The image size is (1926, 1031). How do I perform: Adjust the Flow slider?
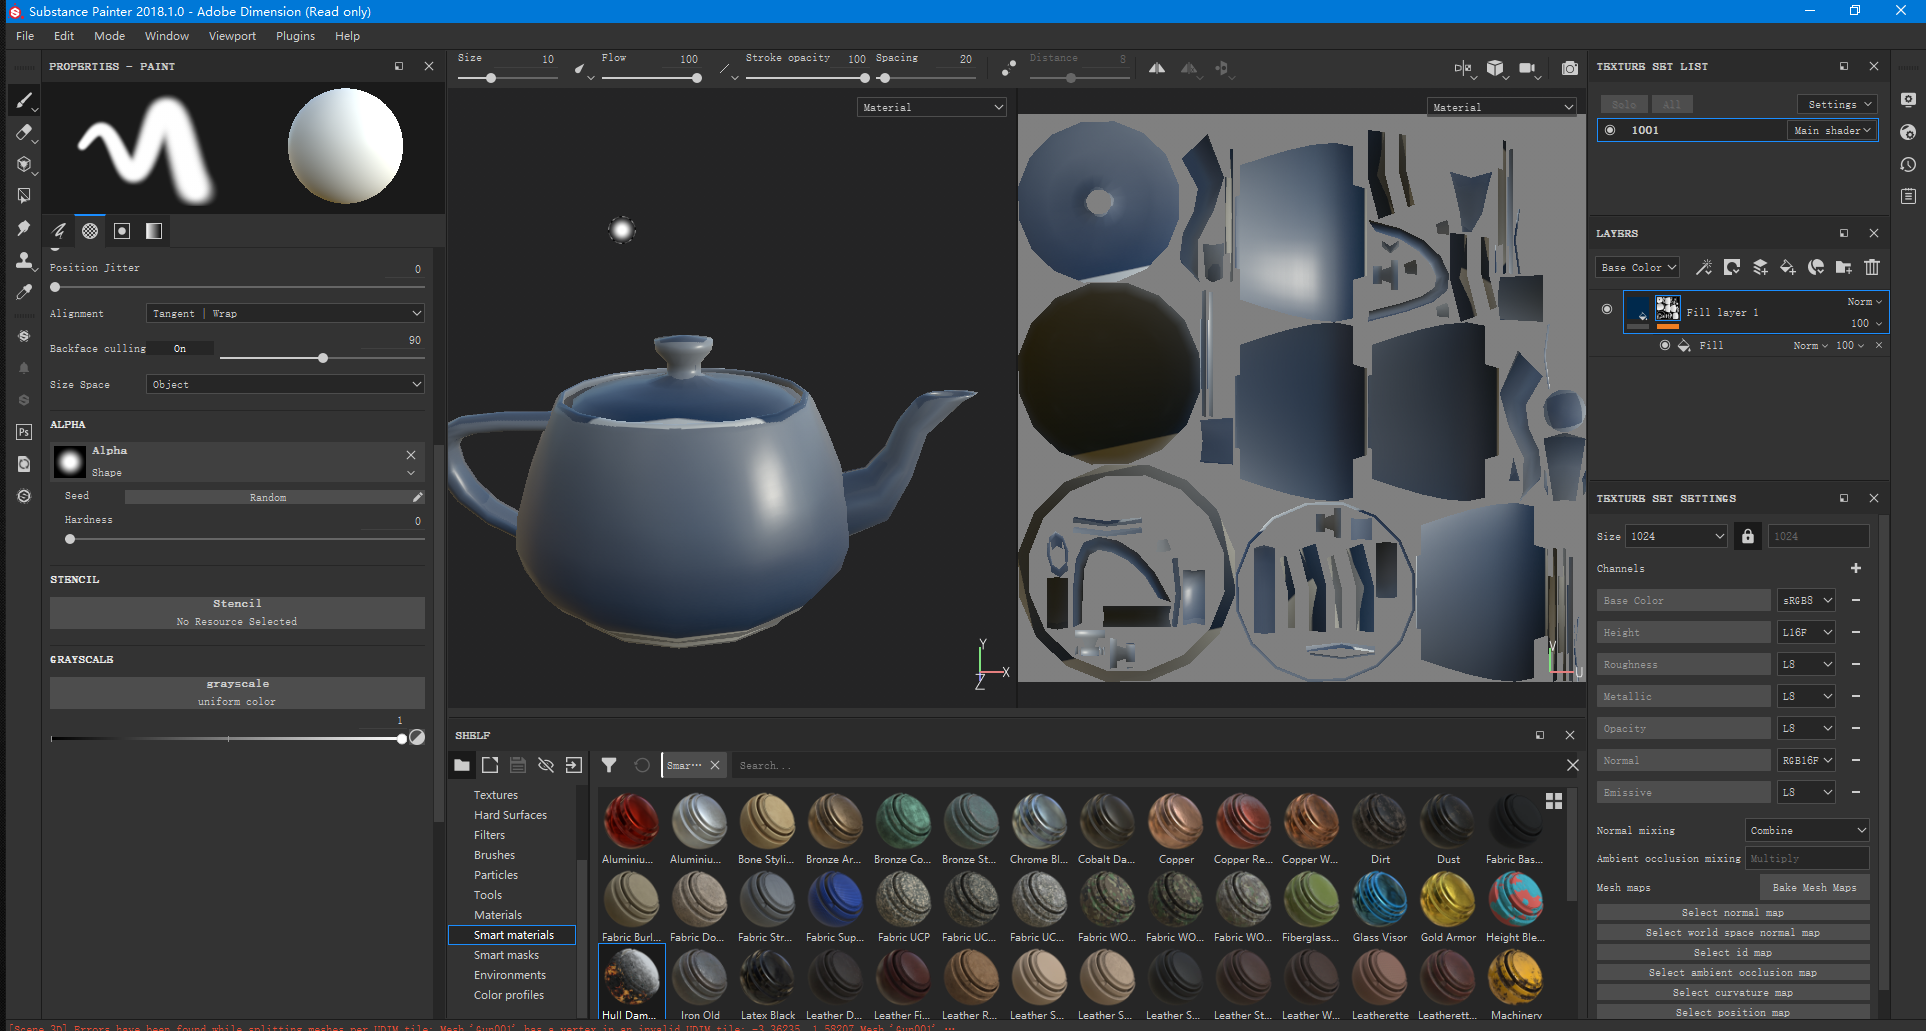(650, 78)
